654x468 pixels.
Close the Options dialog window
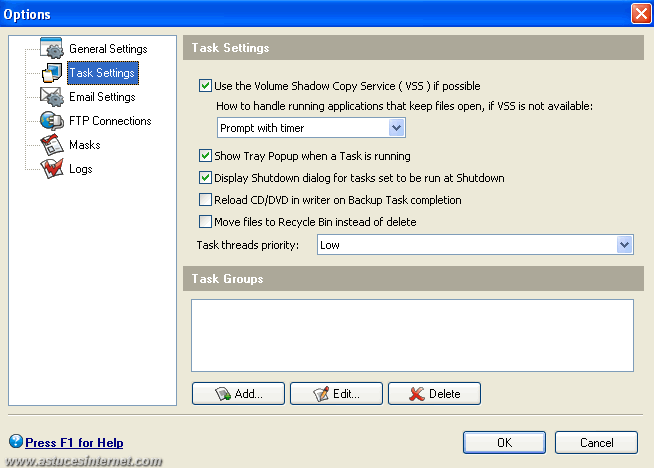pyautogui.click(x=641, y=13)
